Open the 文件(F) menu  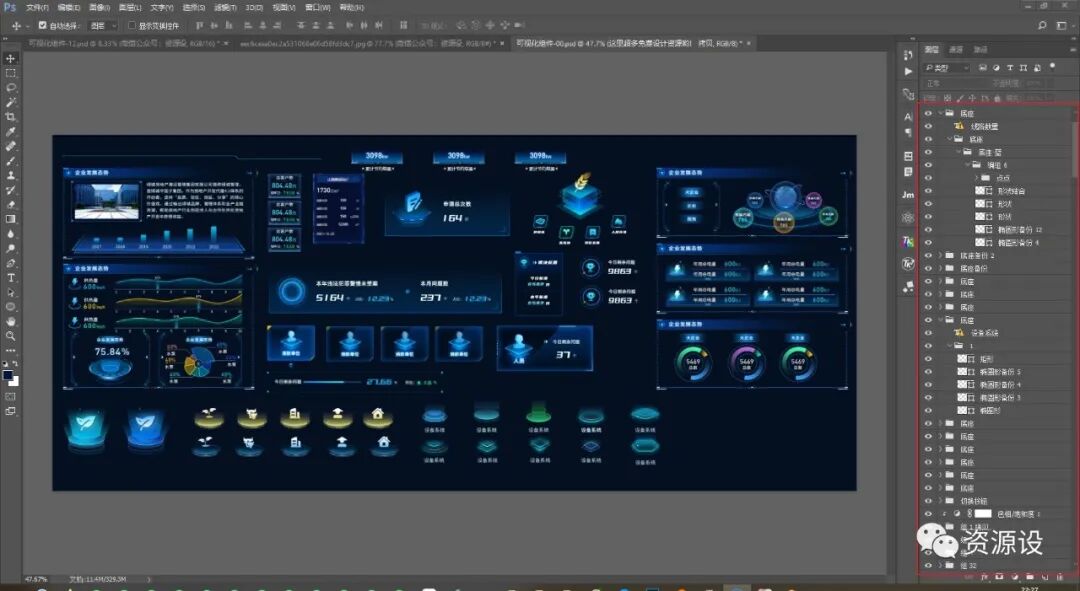37,8
